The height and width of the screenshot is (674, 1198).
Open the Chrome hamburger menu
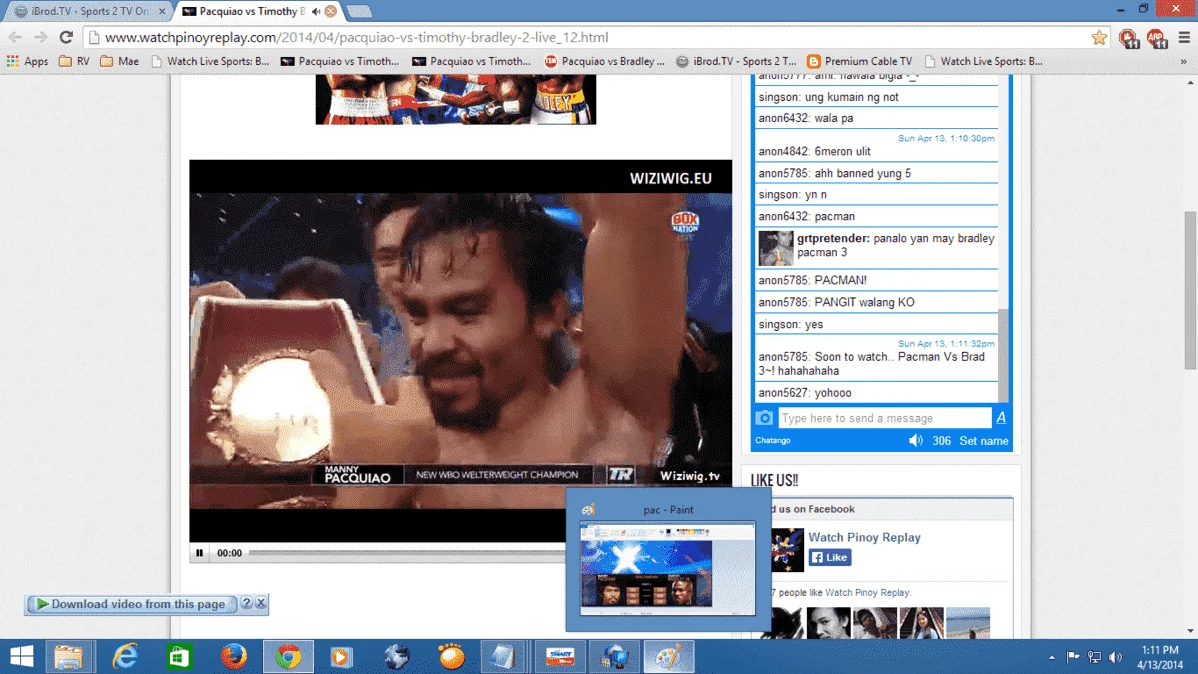tap(1184, 37)
